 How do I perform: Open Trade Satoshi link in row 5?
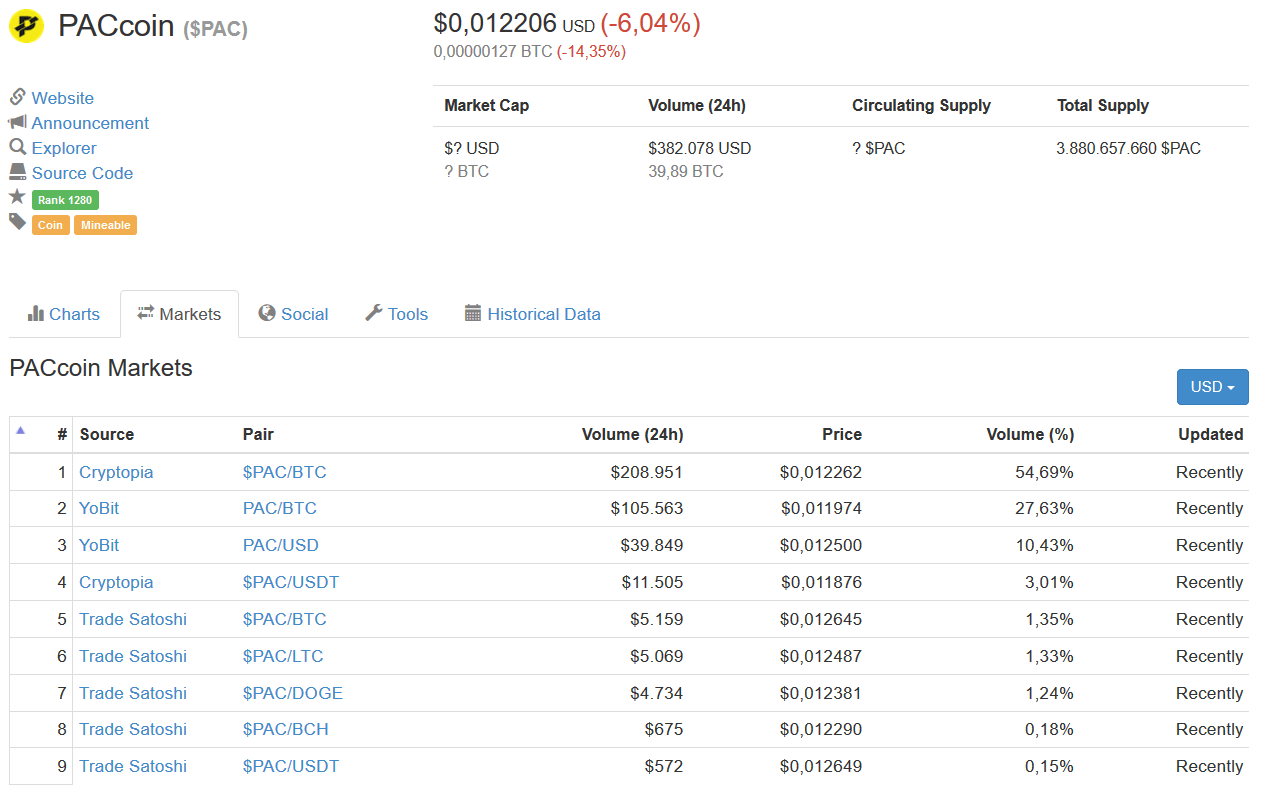point(133,619)
